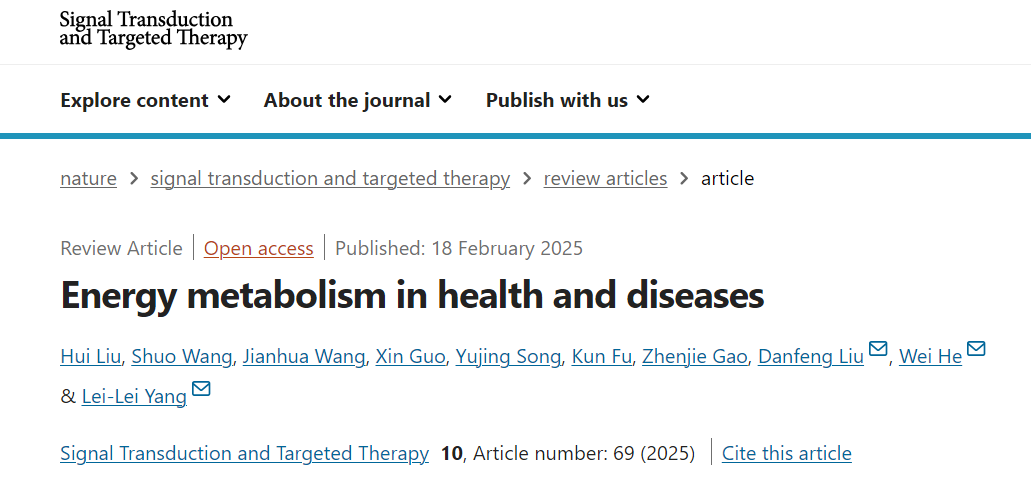Click Cite this article link

point(786,454)
